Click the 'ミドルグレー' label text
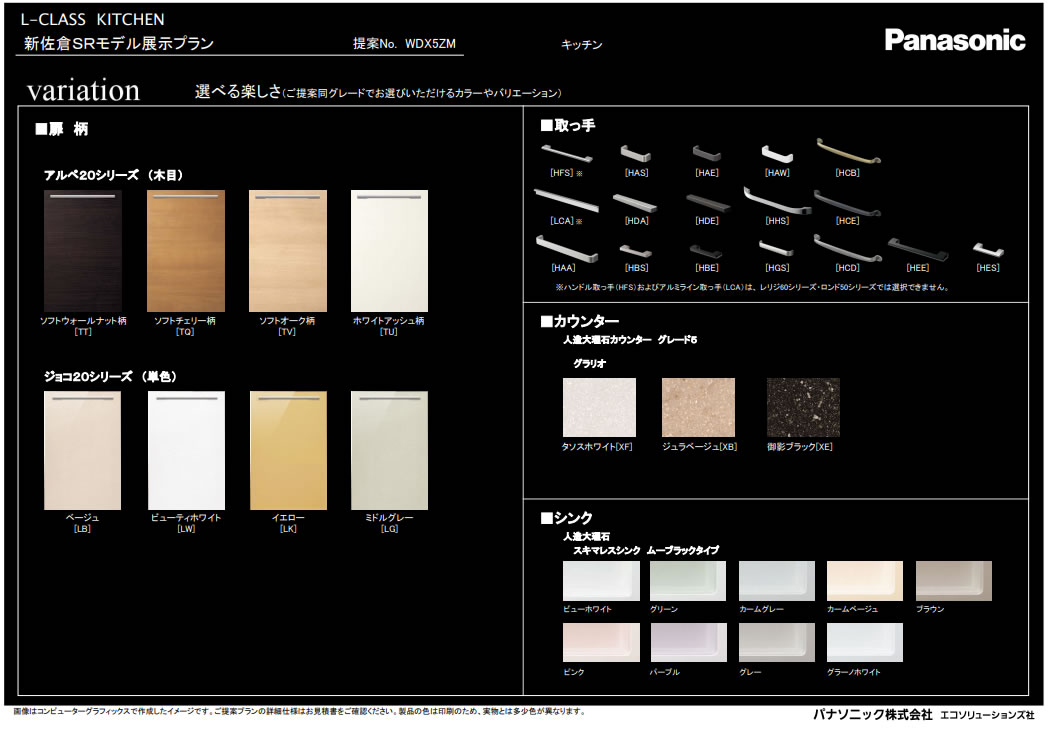This screenshot has width=1048, height=730. (390, 518)
